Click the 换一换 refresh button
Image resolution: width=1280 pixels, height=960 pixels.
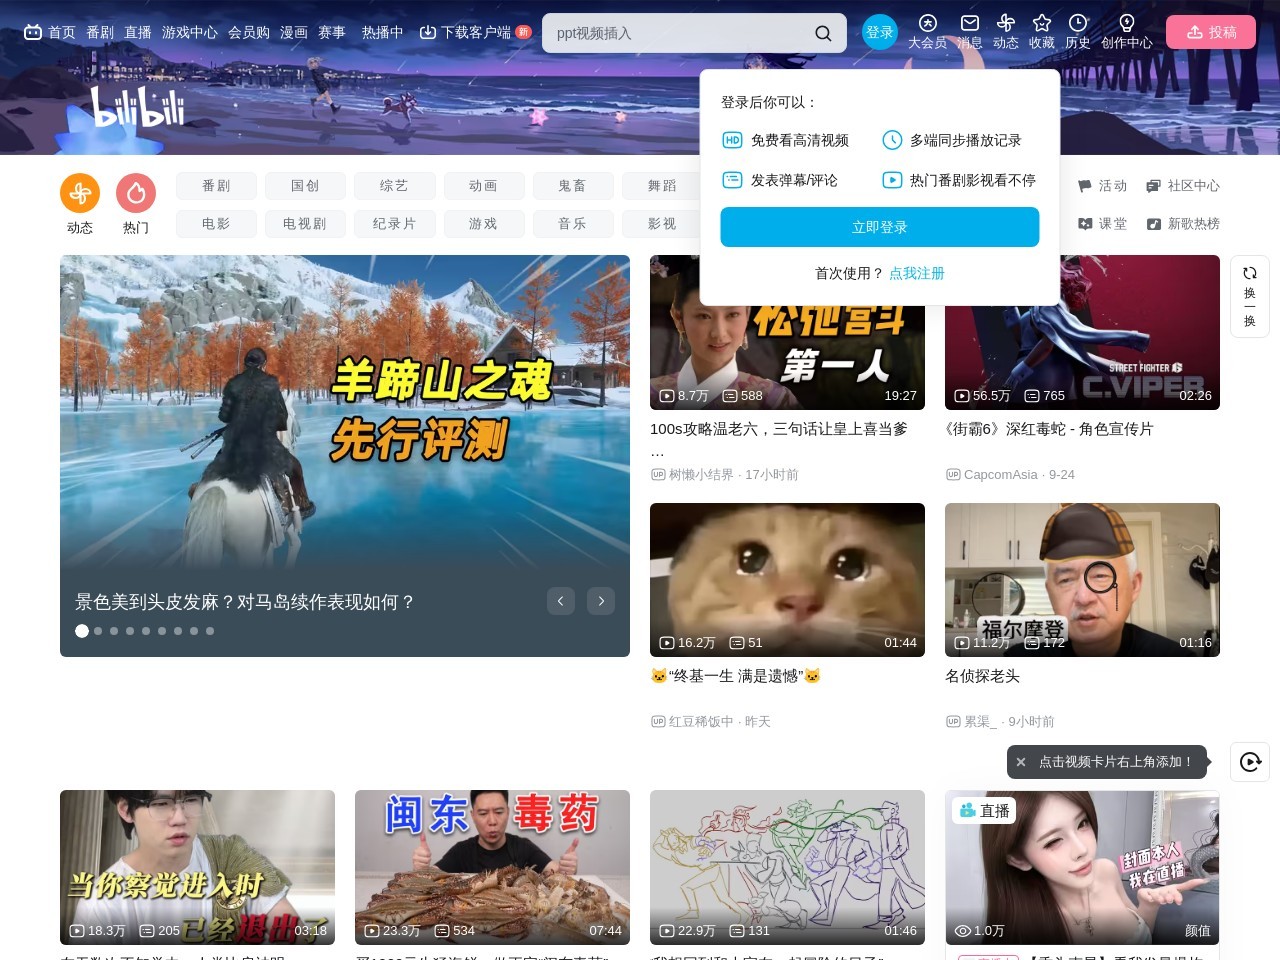1249,296
